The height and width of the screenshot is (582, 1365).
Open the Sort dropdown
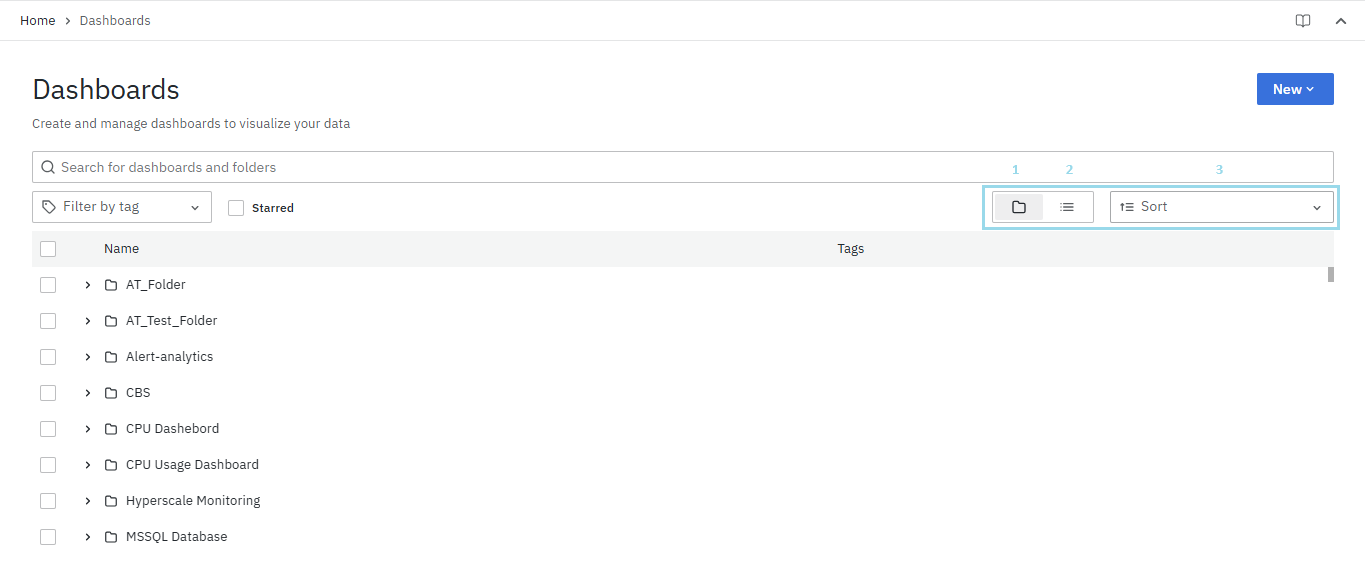pos(1221,207)
